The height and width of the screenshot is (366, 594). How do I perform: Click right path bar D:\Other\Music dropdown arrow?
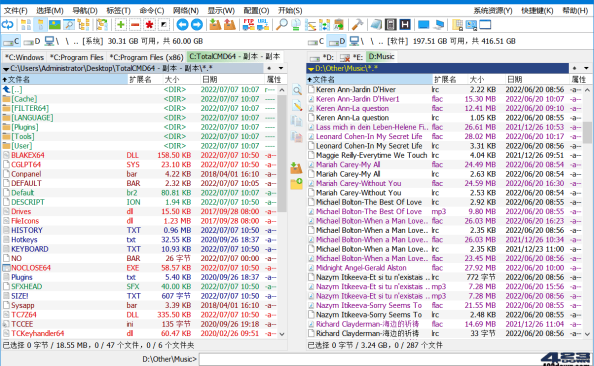click(x=311, y=69)
